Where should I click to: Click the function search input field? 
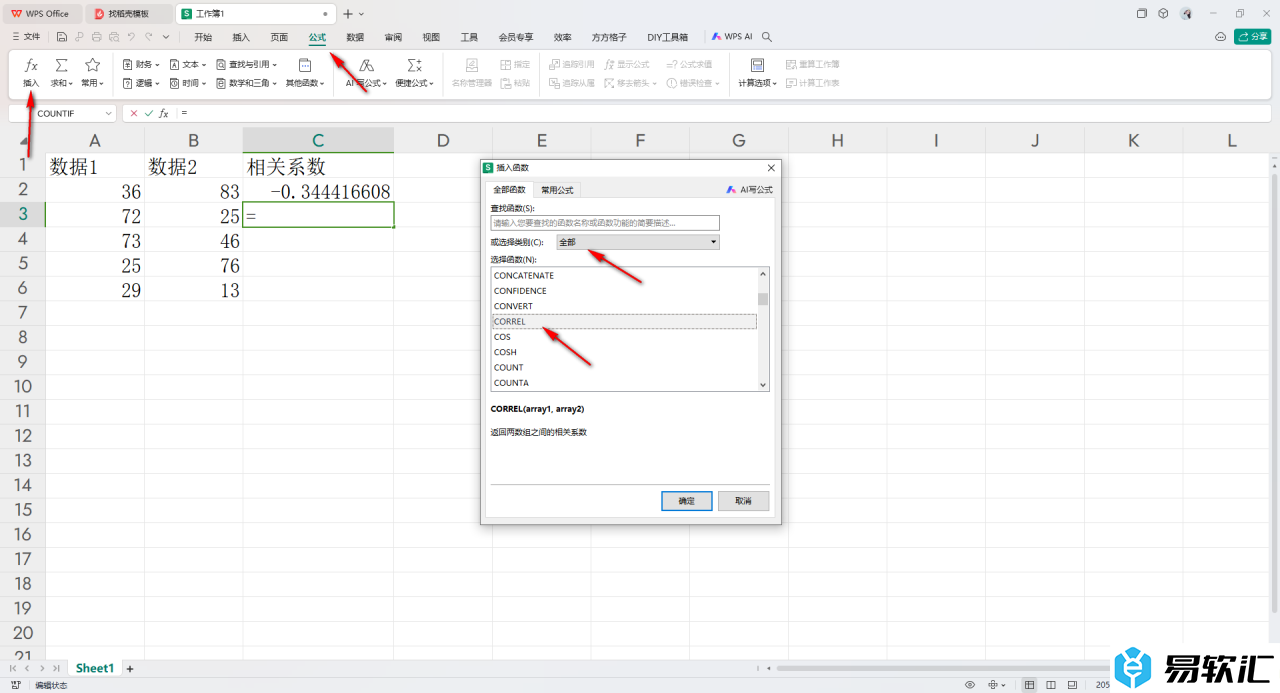coord(604,223)
